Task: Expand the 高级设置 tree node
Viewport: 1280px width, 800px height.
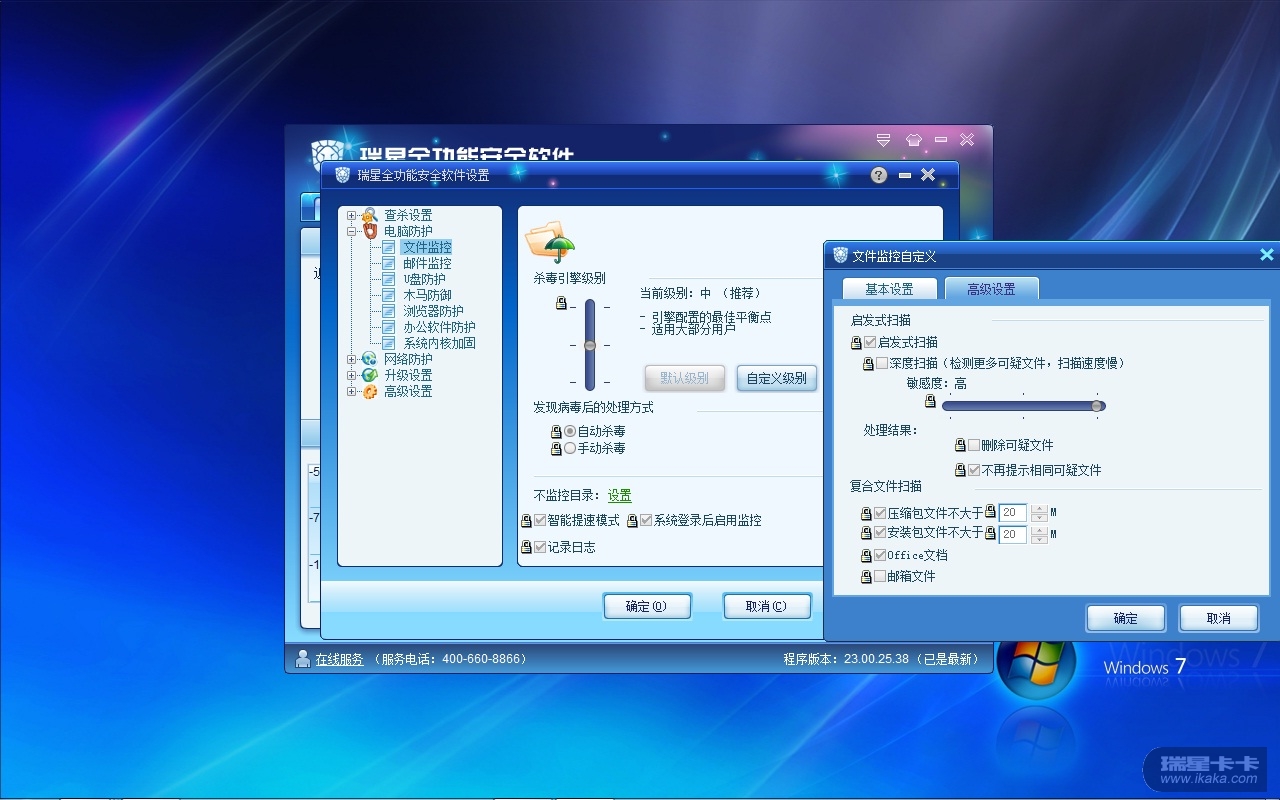Action: (351, 391)
